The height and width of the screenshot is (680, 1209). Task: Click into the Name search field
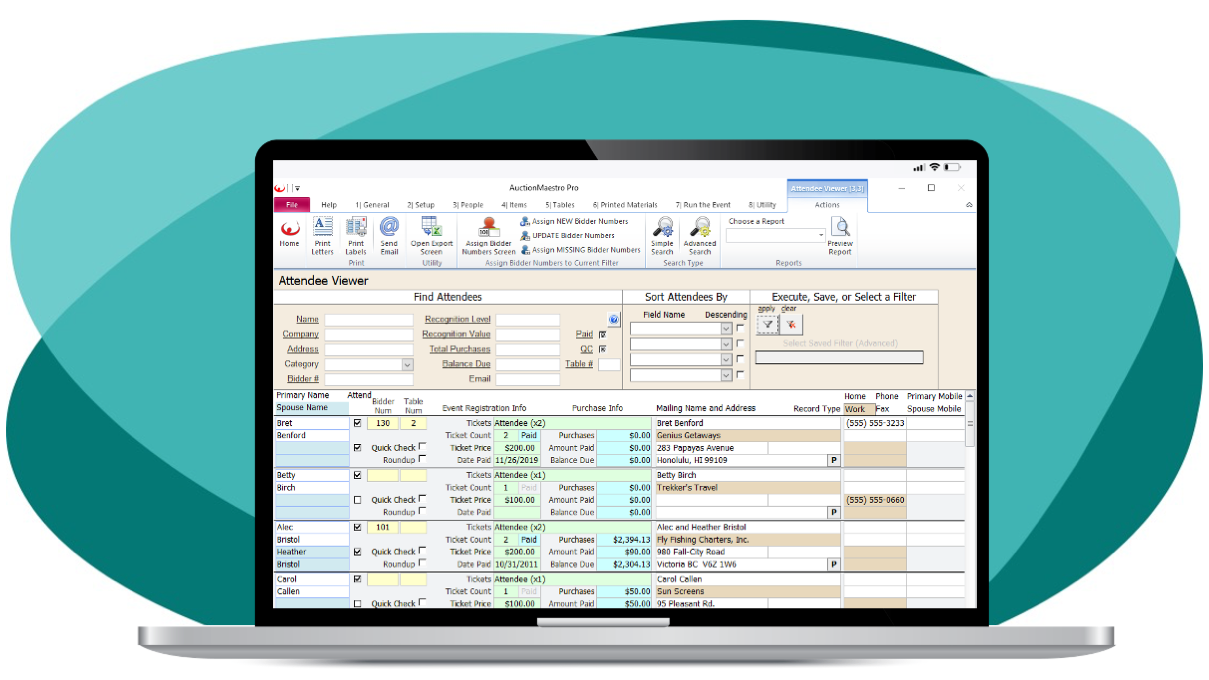point(368,320)
